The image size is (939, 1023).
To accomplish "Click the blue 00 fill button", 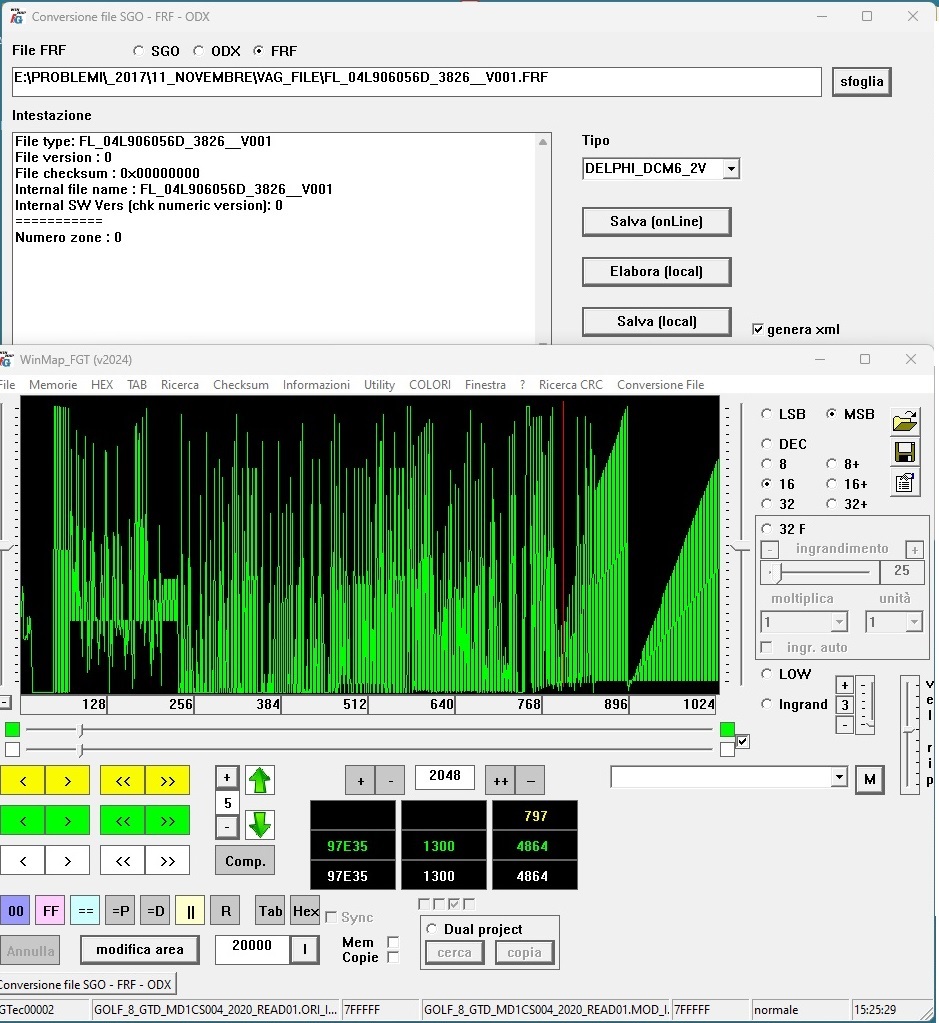I will [15, 911].
